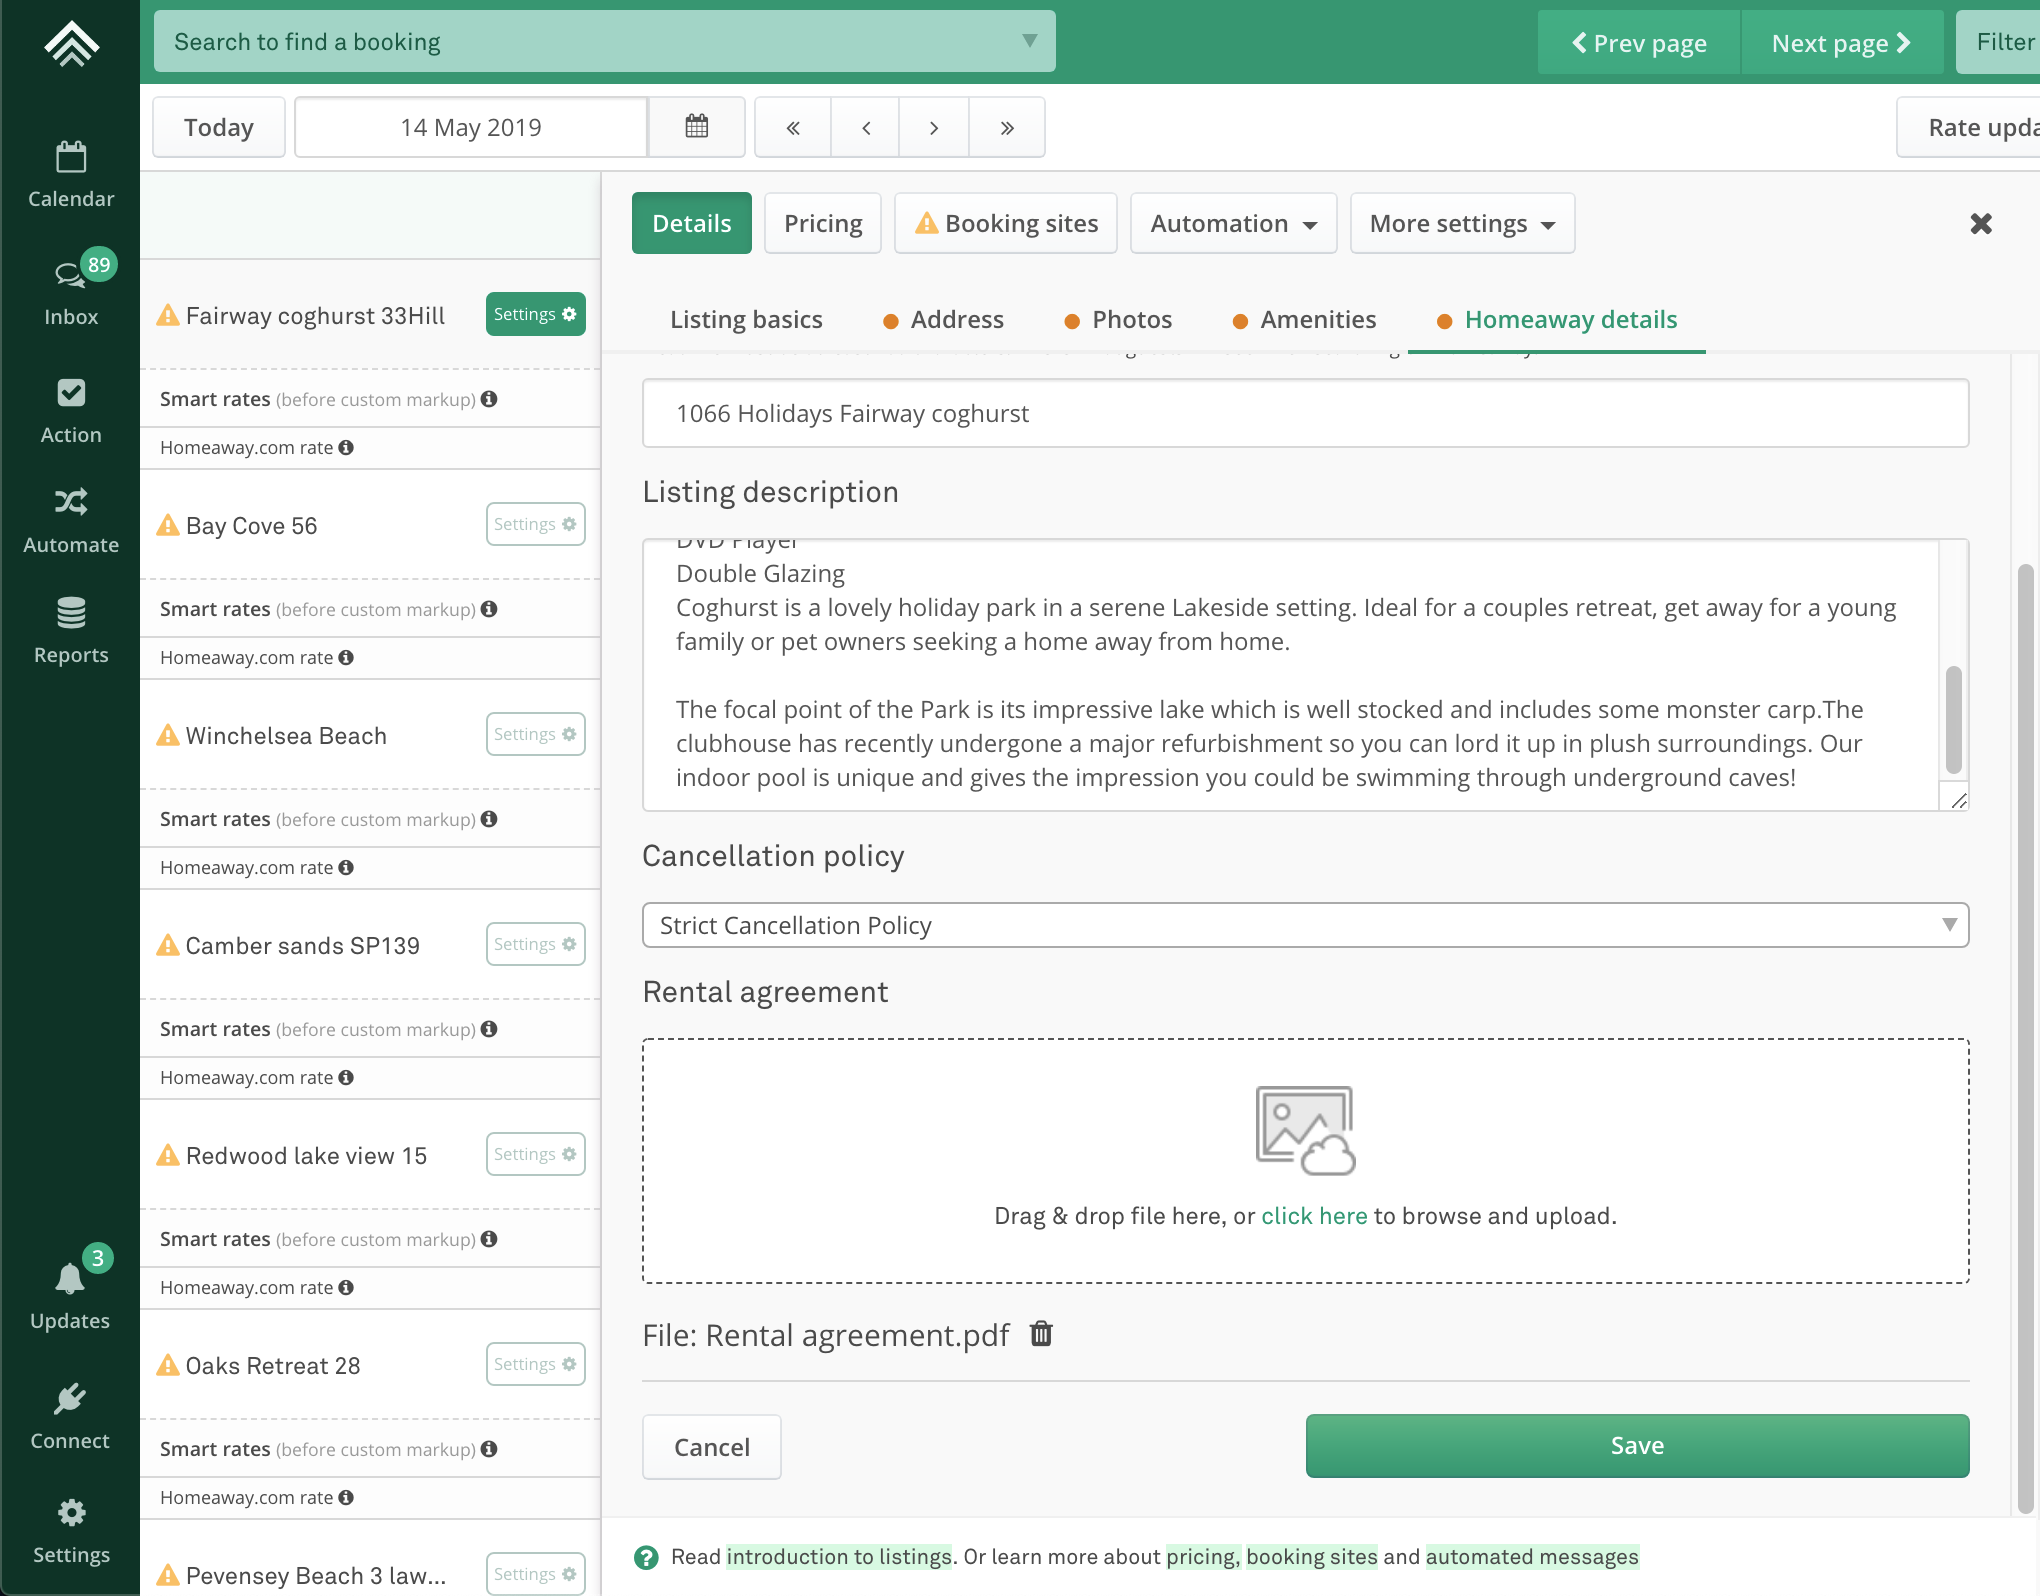Viewport: 2040px width, 1596px height.
Task: Open Settings for Camber sands SP139
Action: click(x=535, y=944)
